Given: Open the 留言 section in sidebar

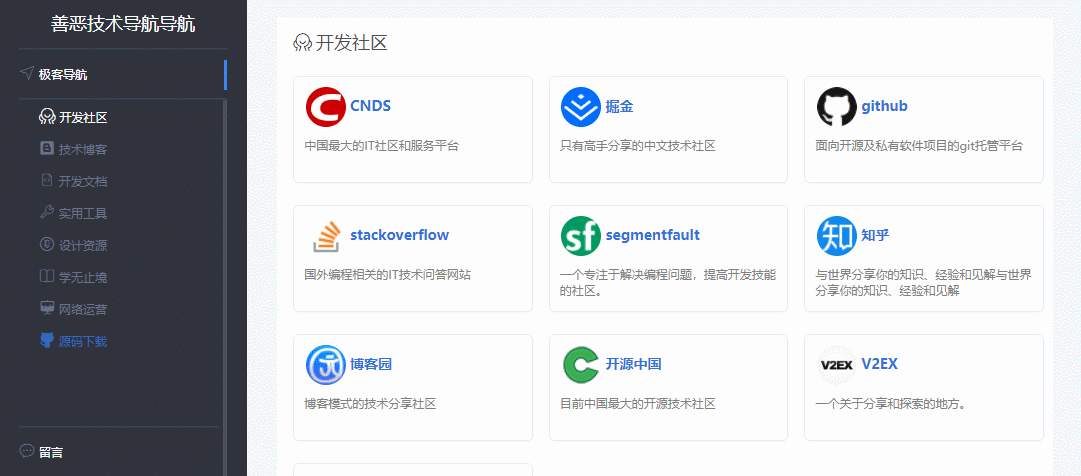Looking at the screenshot, I should (x=51, y=452).
